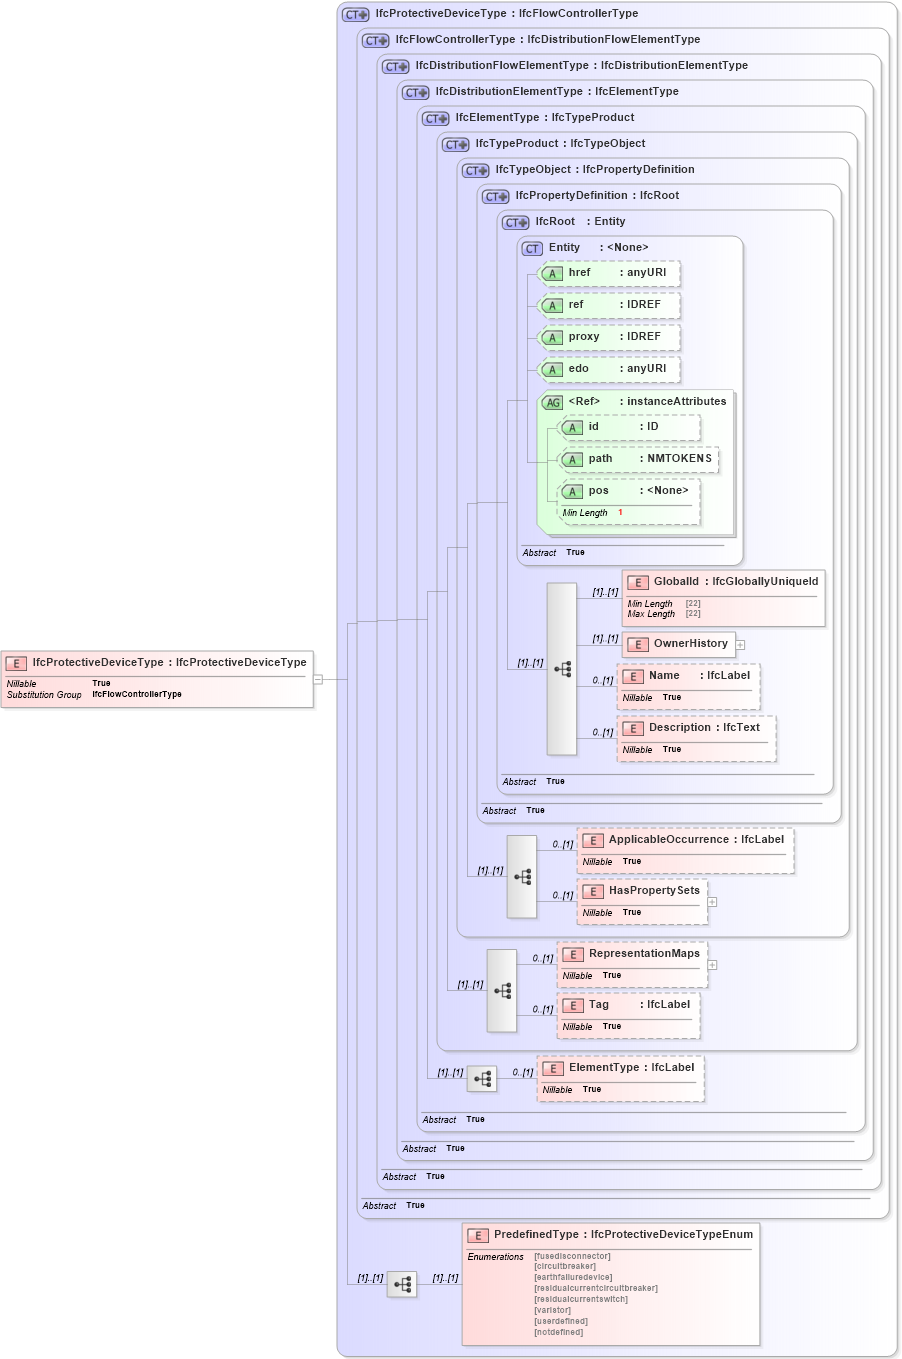The width and height of the screenshot is (902, 1359).
Task: Select the A icon beside the ref attribute
Action: coord(551,305)
